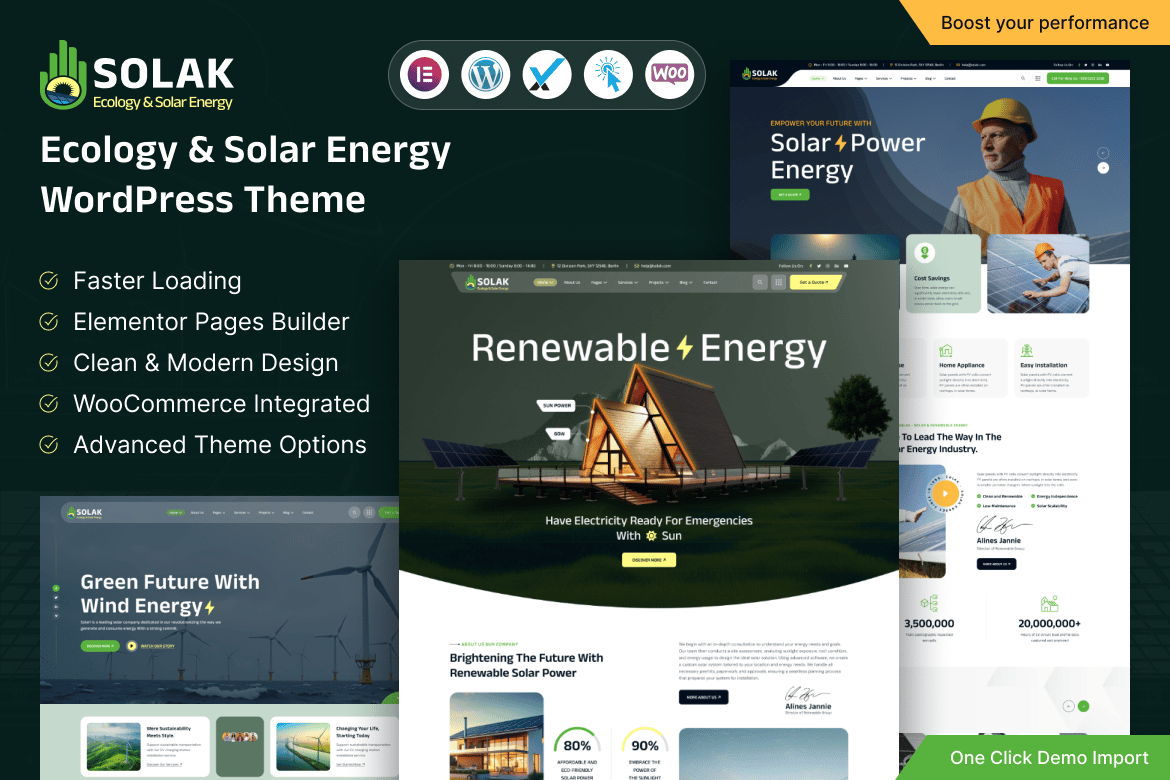Open the Projects dropdown in the navigation

tap(658, 282)
